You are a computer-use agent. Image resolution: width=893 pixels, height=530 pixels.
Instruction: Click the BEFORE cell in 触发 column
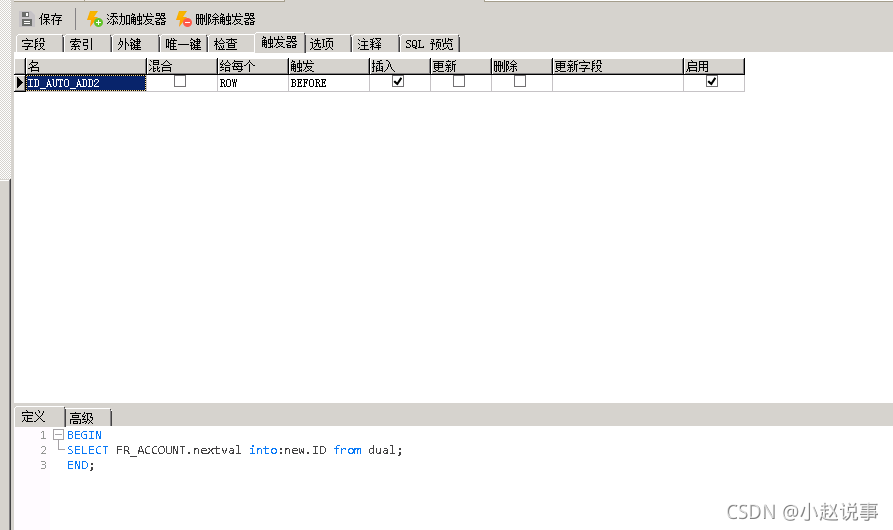pos(329,83)
